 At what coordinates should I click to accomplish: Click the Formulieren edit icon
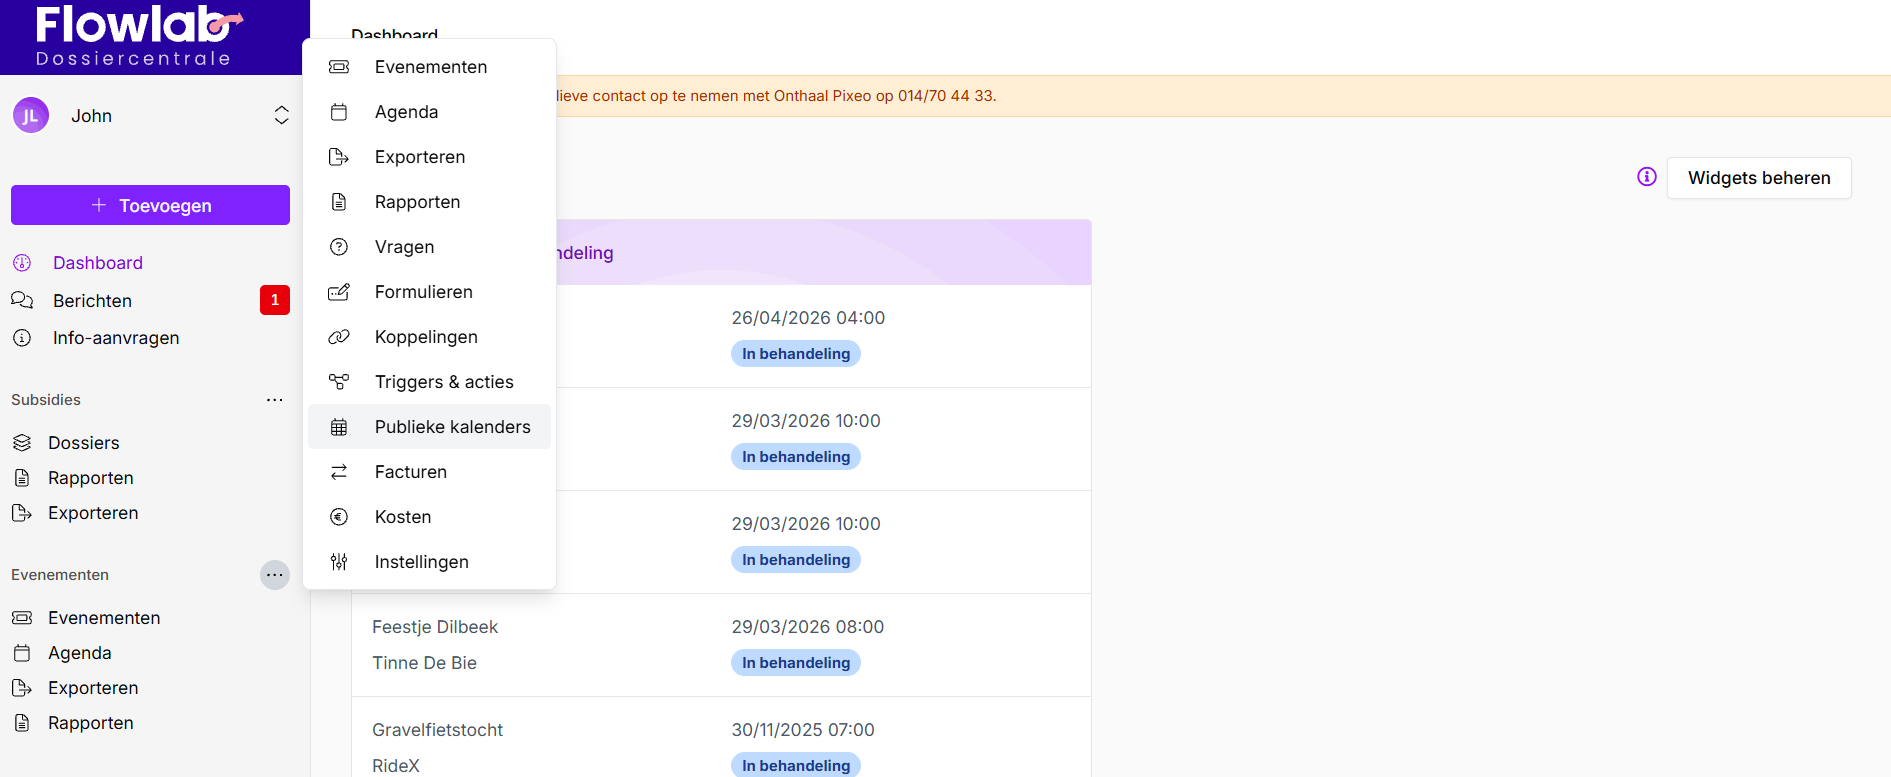339,292
